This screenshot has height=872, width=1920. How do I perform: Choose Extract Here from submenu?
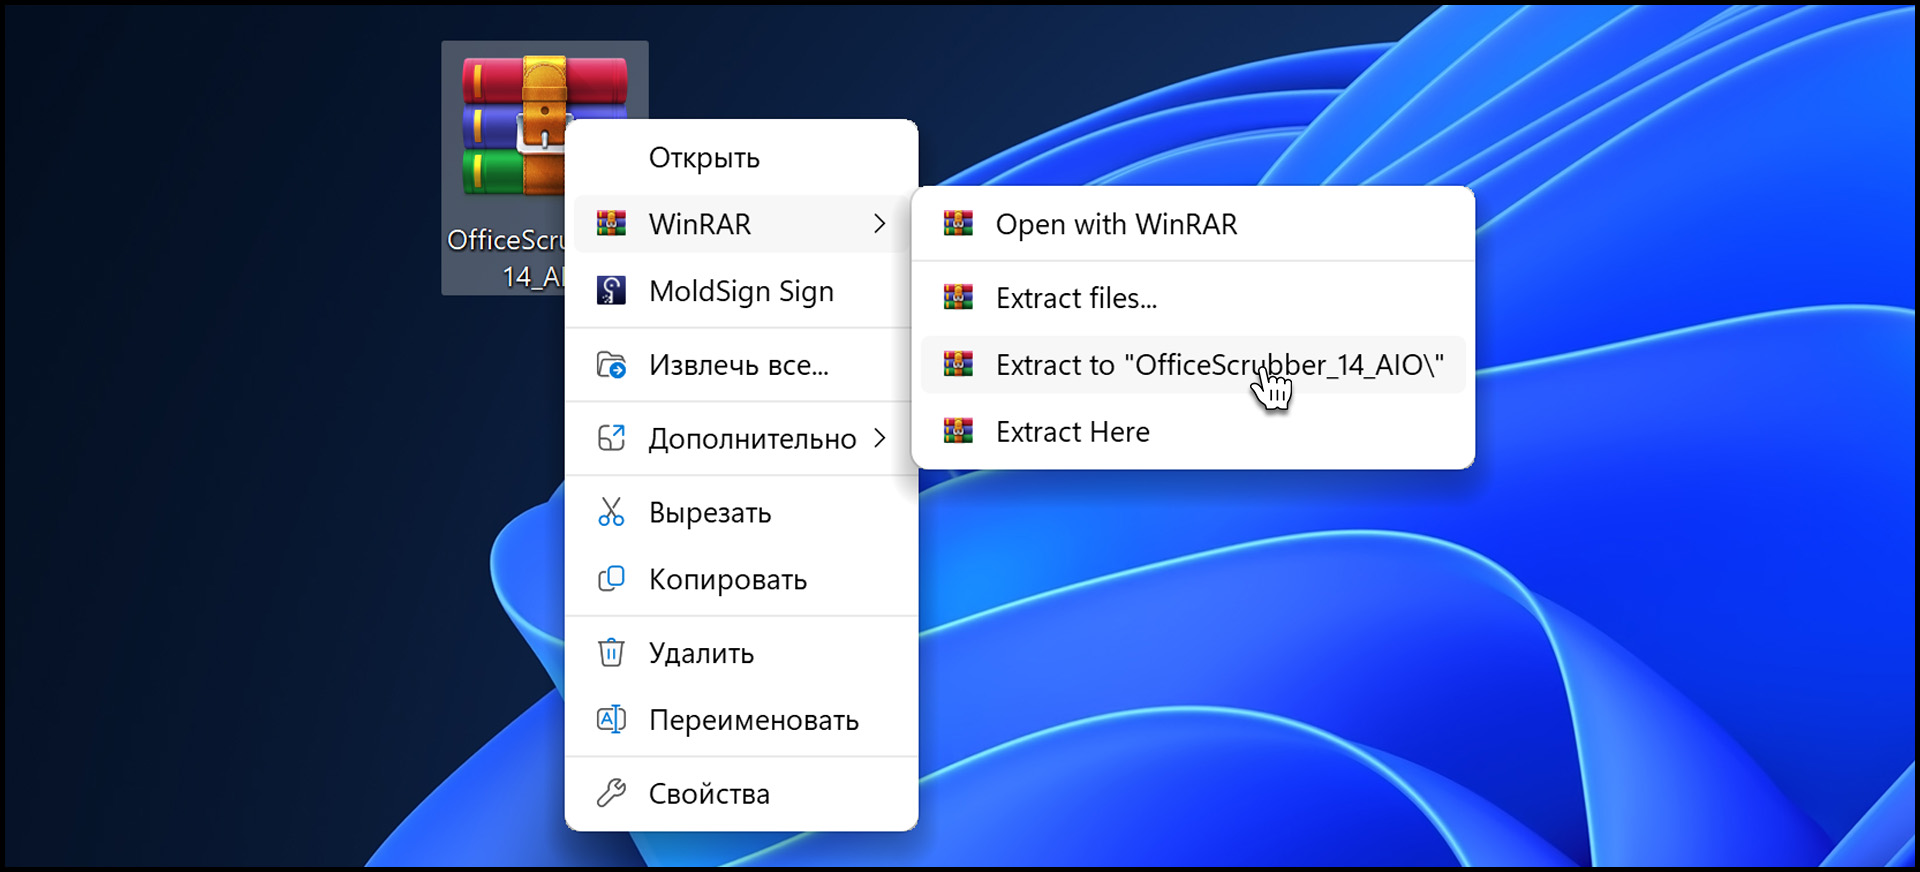click(1072, 432)
